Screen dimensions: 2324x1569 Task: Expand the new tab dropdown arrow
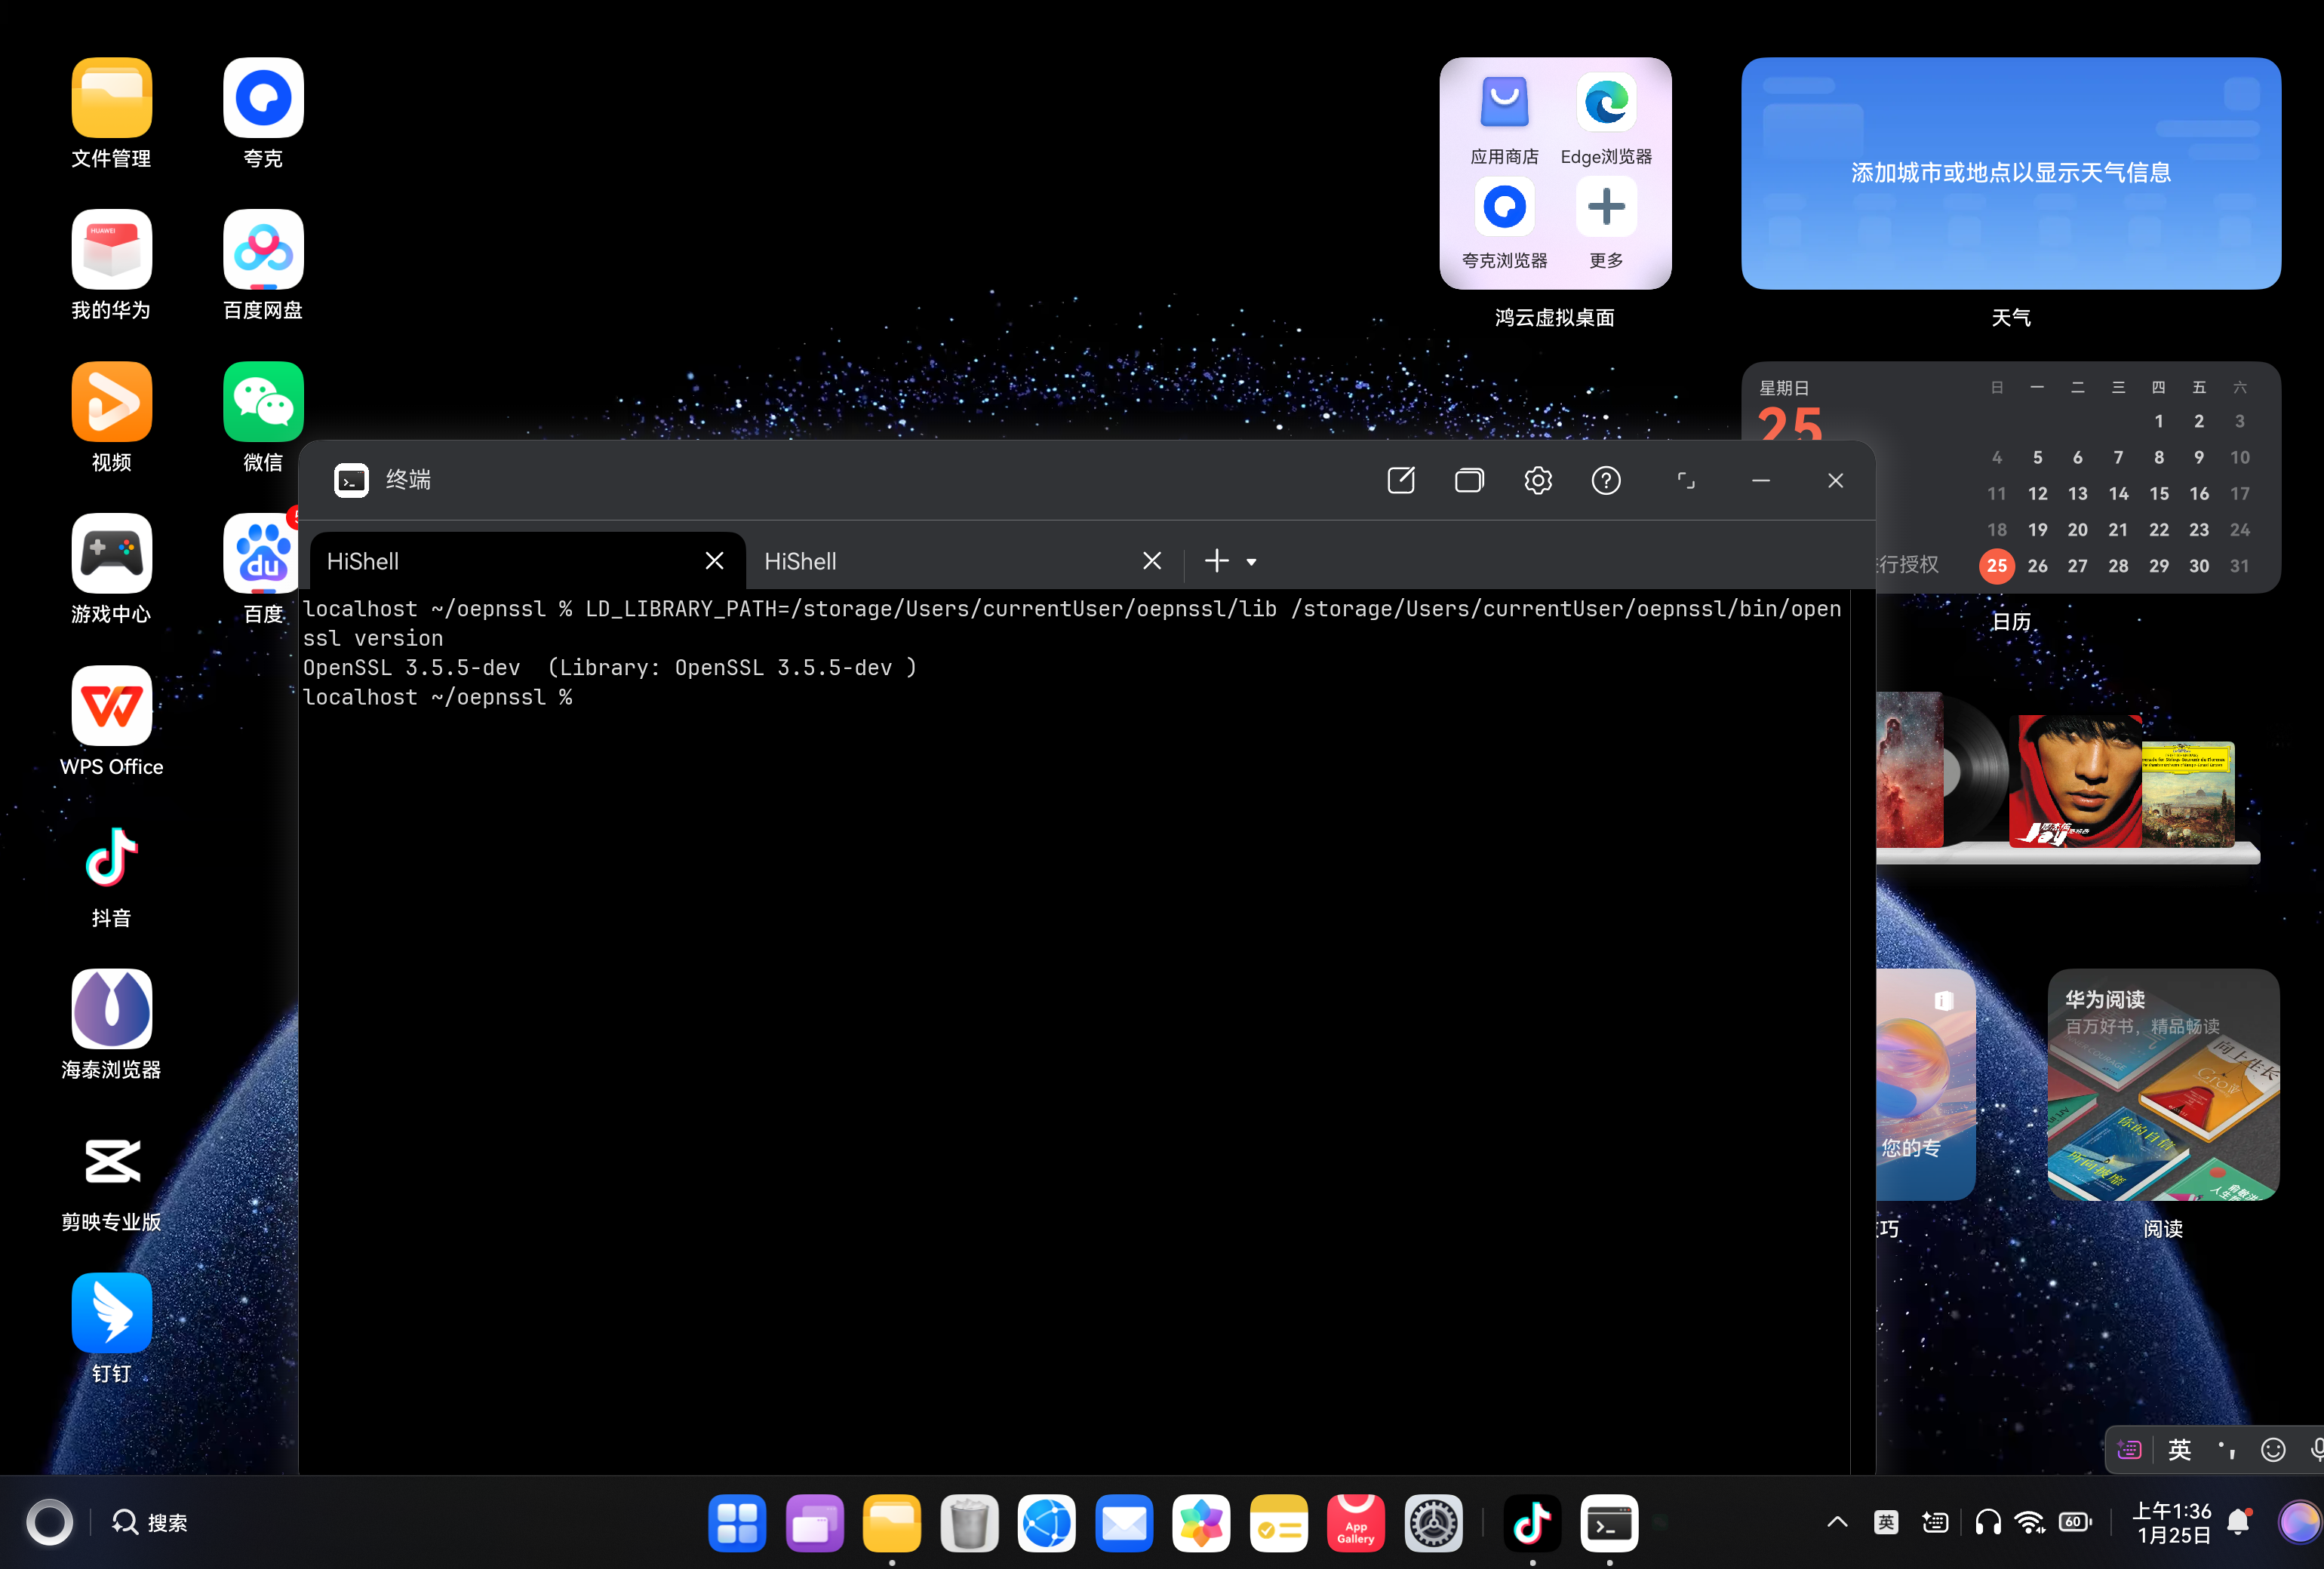pos(1251,562)
